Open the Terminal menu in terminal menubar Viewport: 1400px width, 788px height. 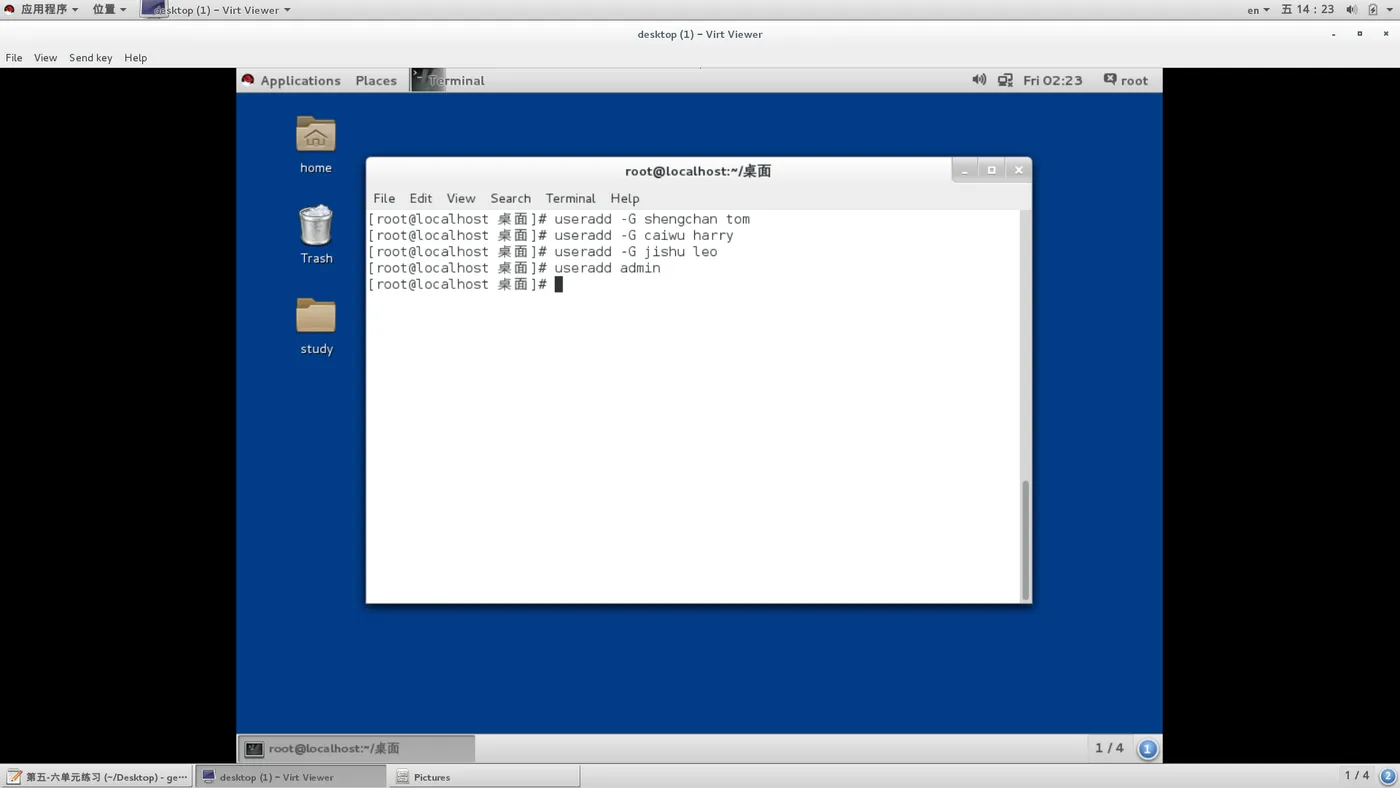point(570,198)
